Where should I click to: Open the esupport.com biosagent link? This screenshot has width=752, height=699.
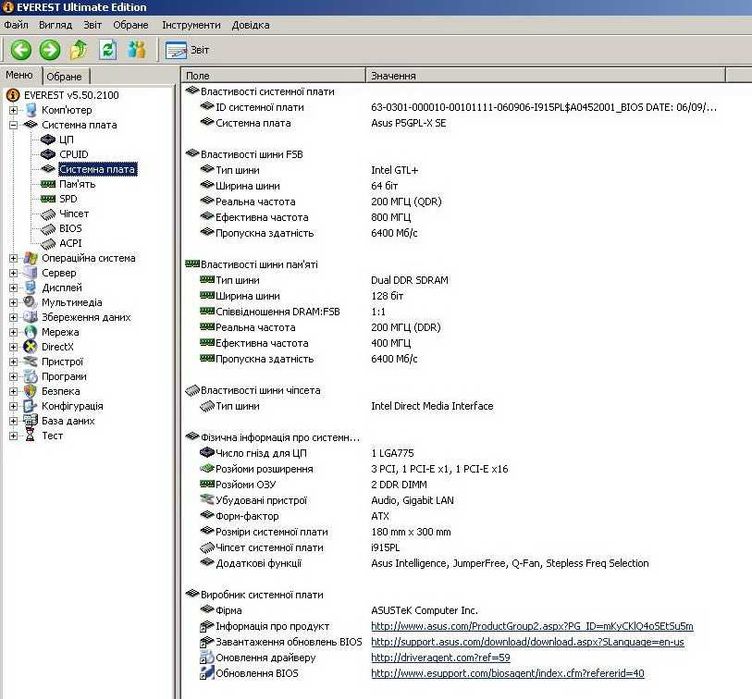click(507, 674)
